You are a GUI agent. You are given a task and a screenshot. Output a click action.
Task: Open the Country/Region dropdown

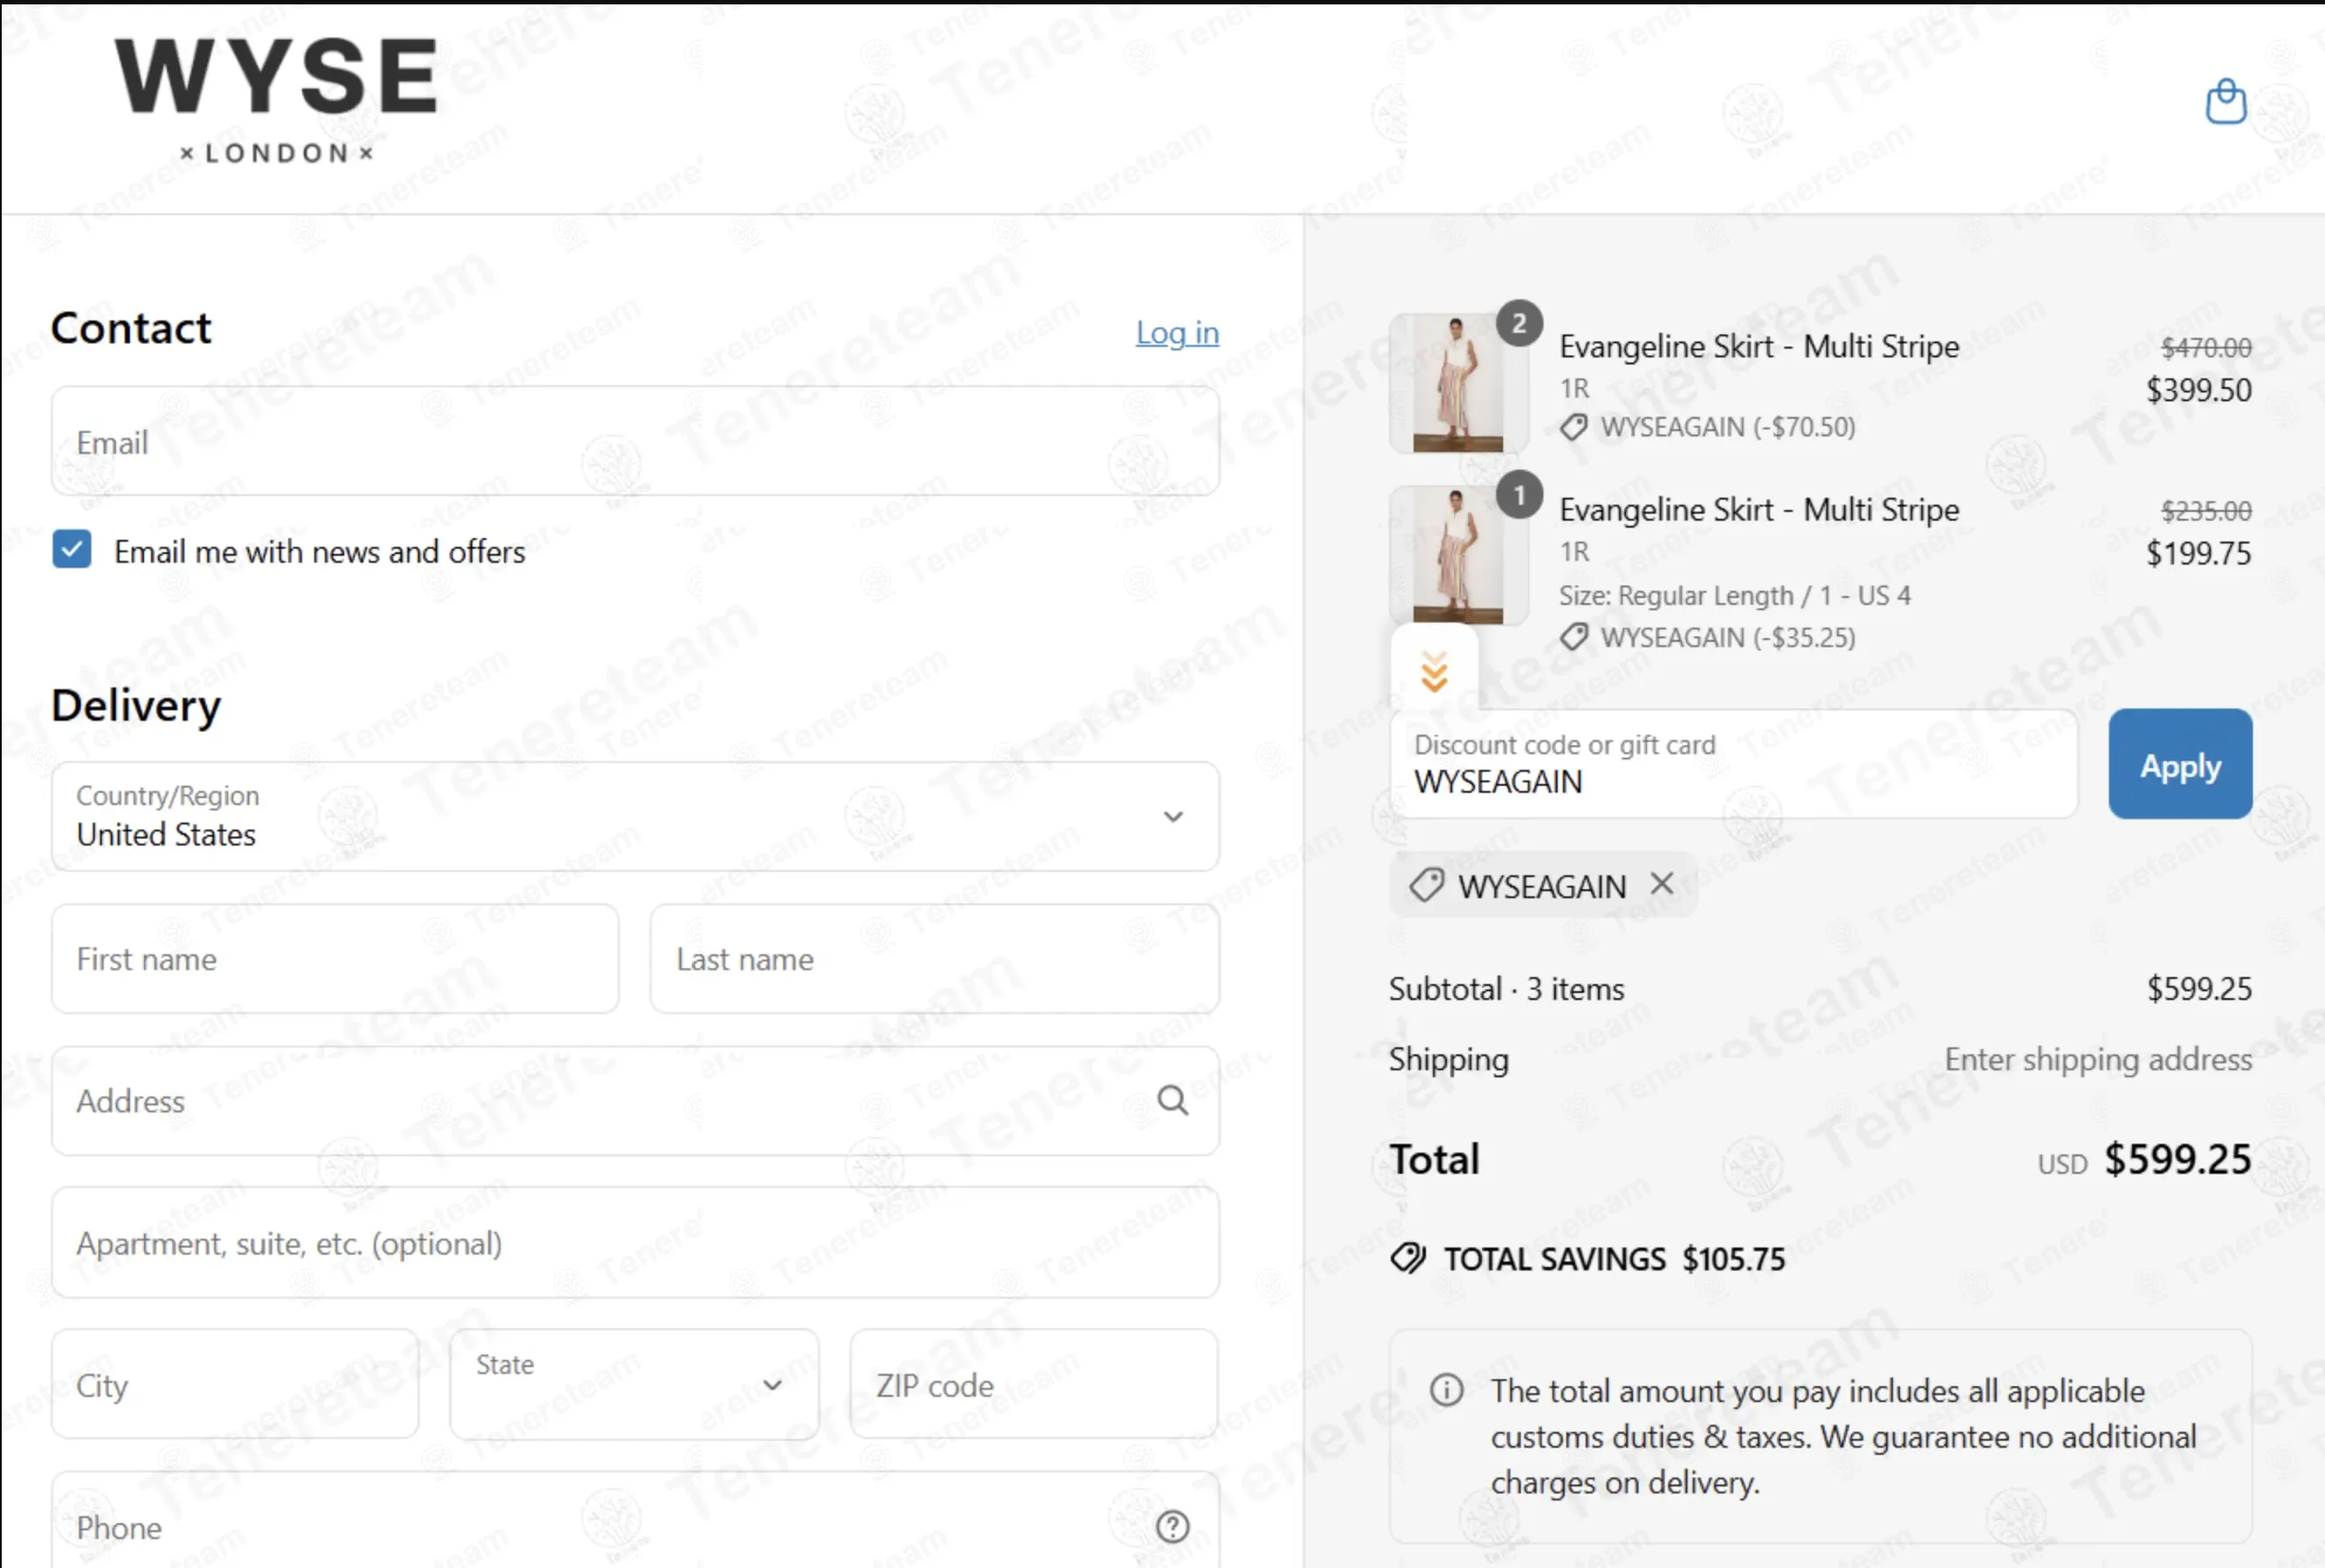[x=635, y=816]
